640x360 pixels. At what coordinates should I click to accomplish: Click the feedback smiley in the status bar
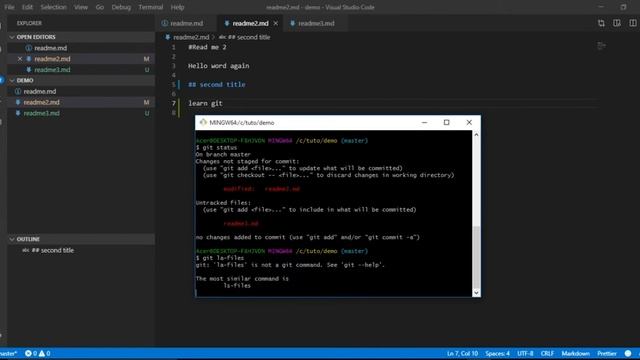[628, 353]
